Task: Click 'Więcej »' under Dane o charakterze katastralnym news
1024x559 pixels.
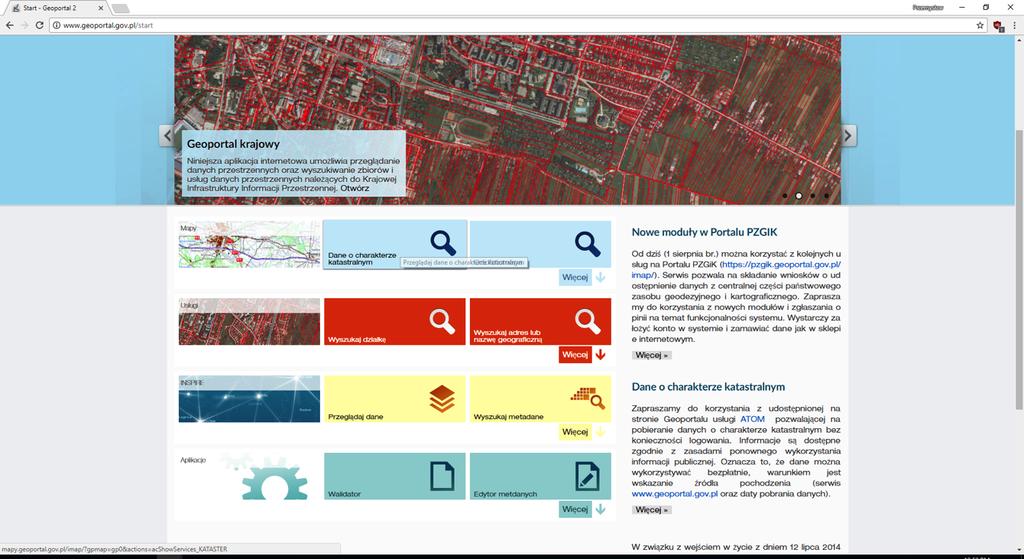Action: click(651, 509)
